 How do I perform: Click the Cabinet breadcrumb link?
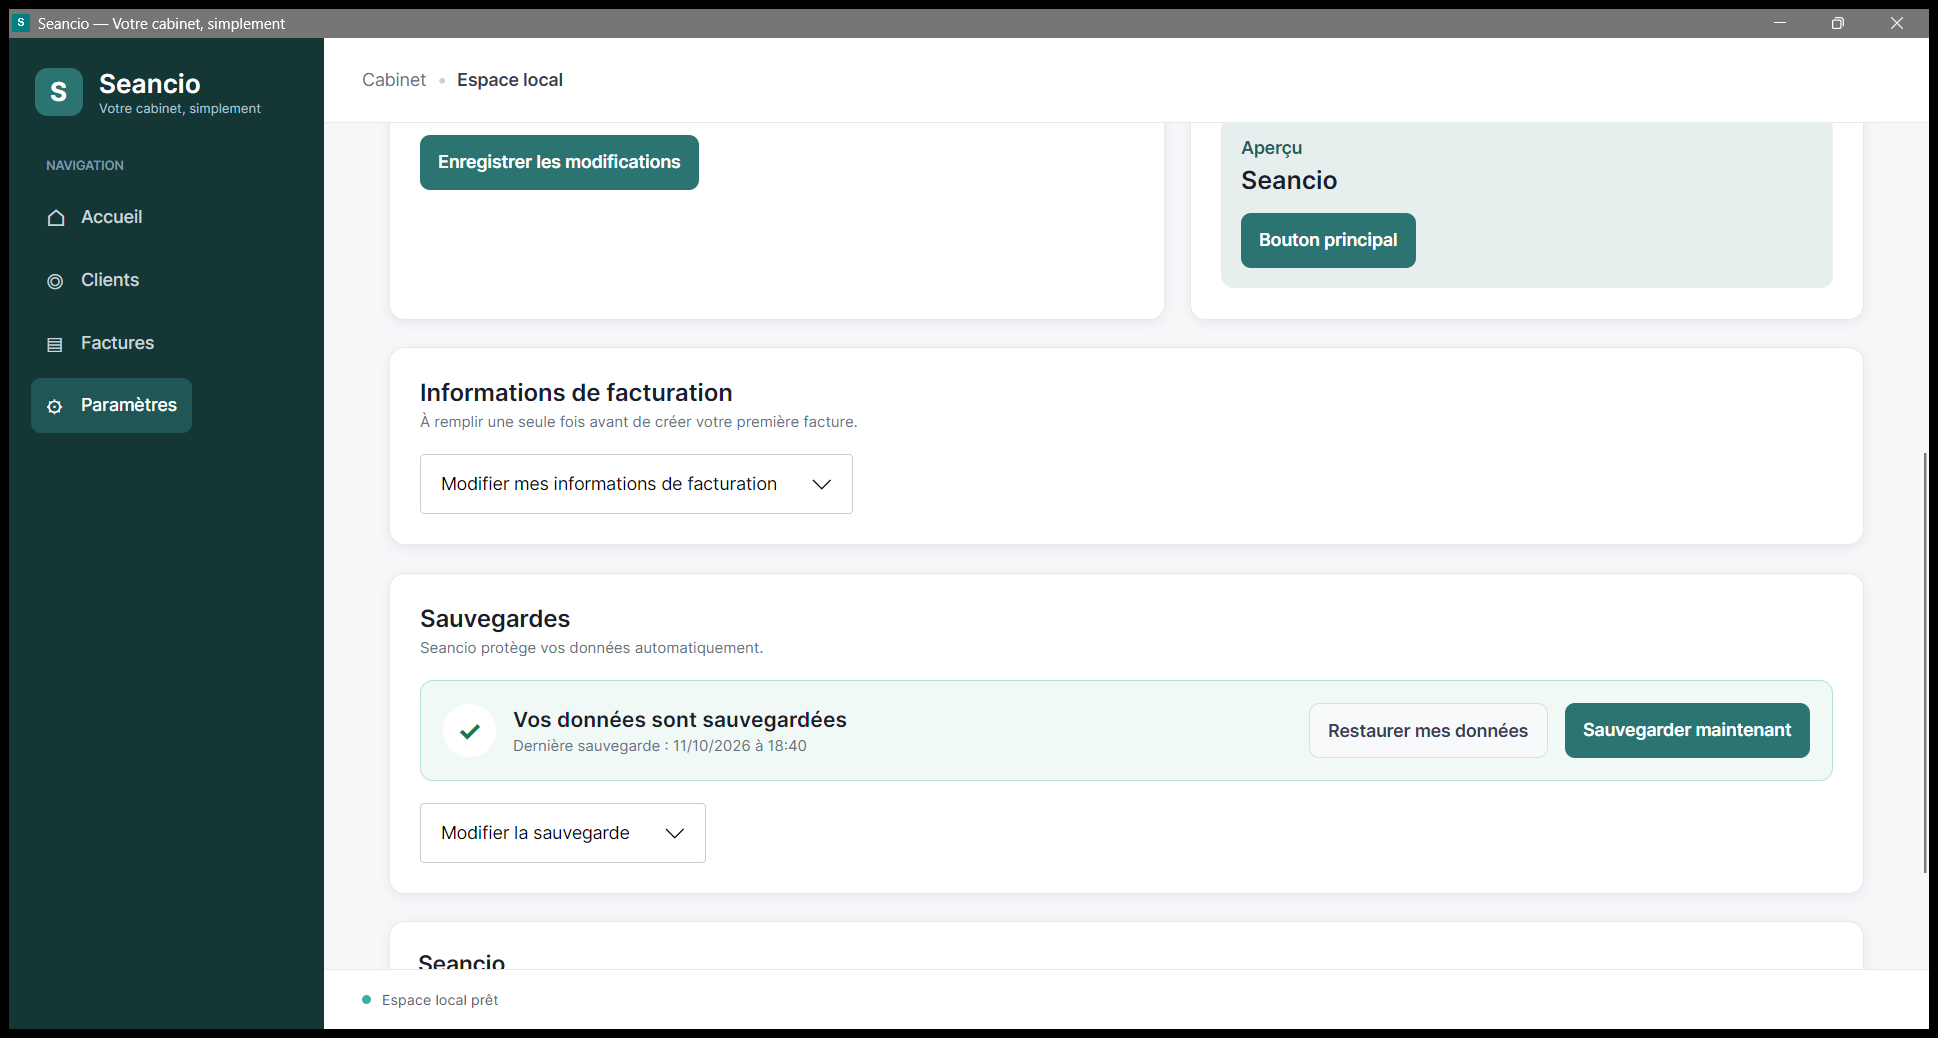click(394, 80)
